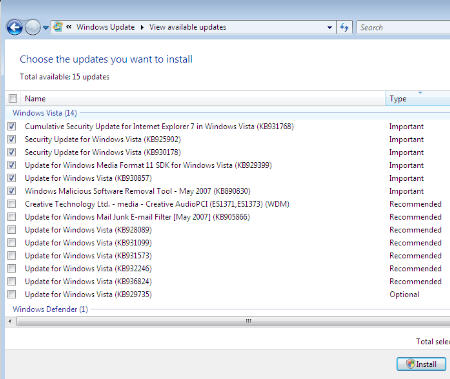Click Optional type of KB929735 row
Image resolution: width=450 pixels, height=379 pixels.
point(404,294)
